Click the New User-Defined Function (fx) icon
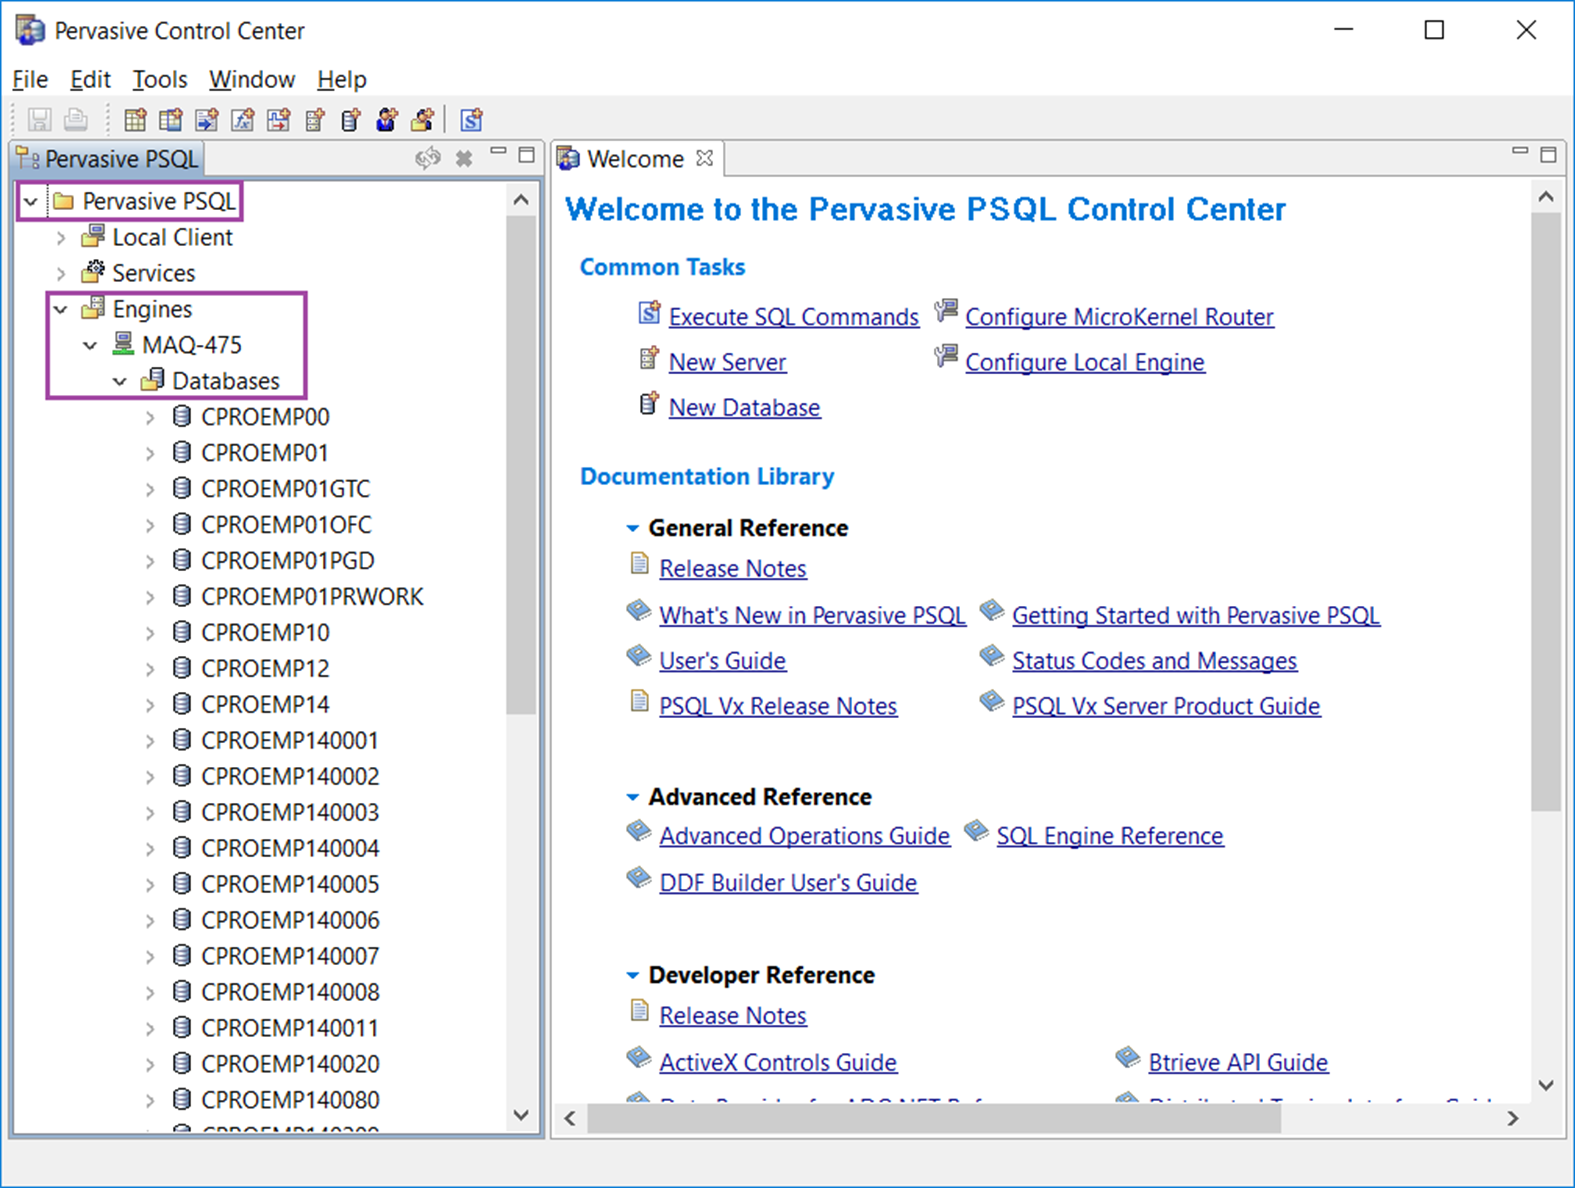The width and height of the screenshot is (1575, 1188). click(x=243, y=120)
